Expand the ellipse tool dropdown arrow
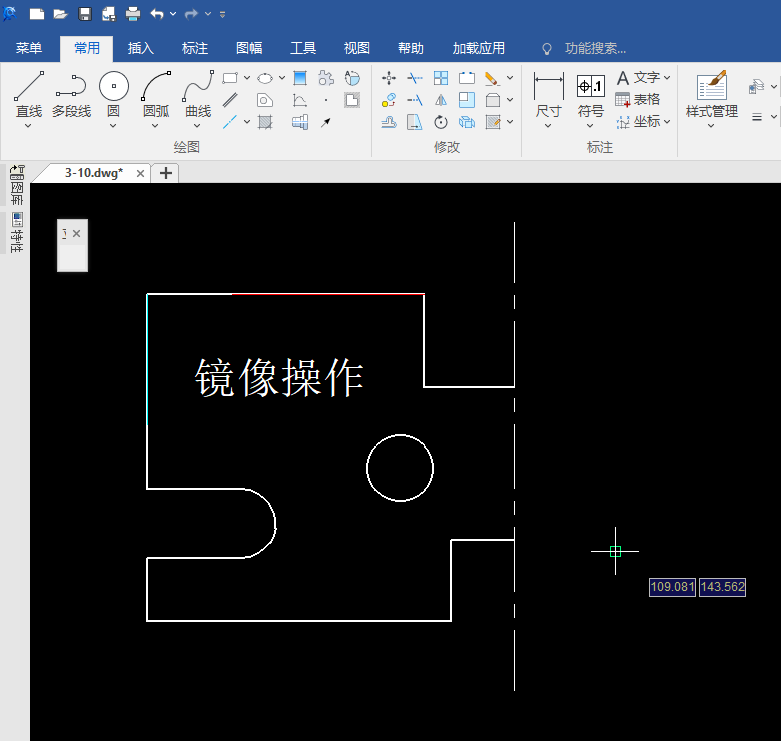 click(282, 78)
